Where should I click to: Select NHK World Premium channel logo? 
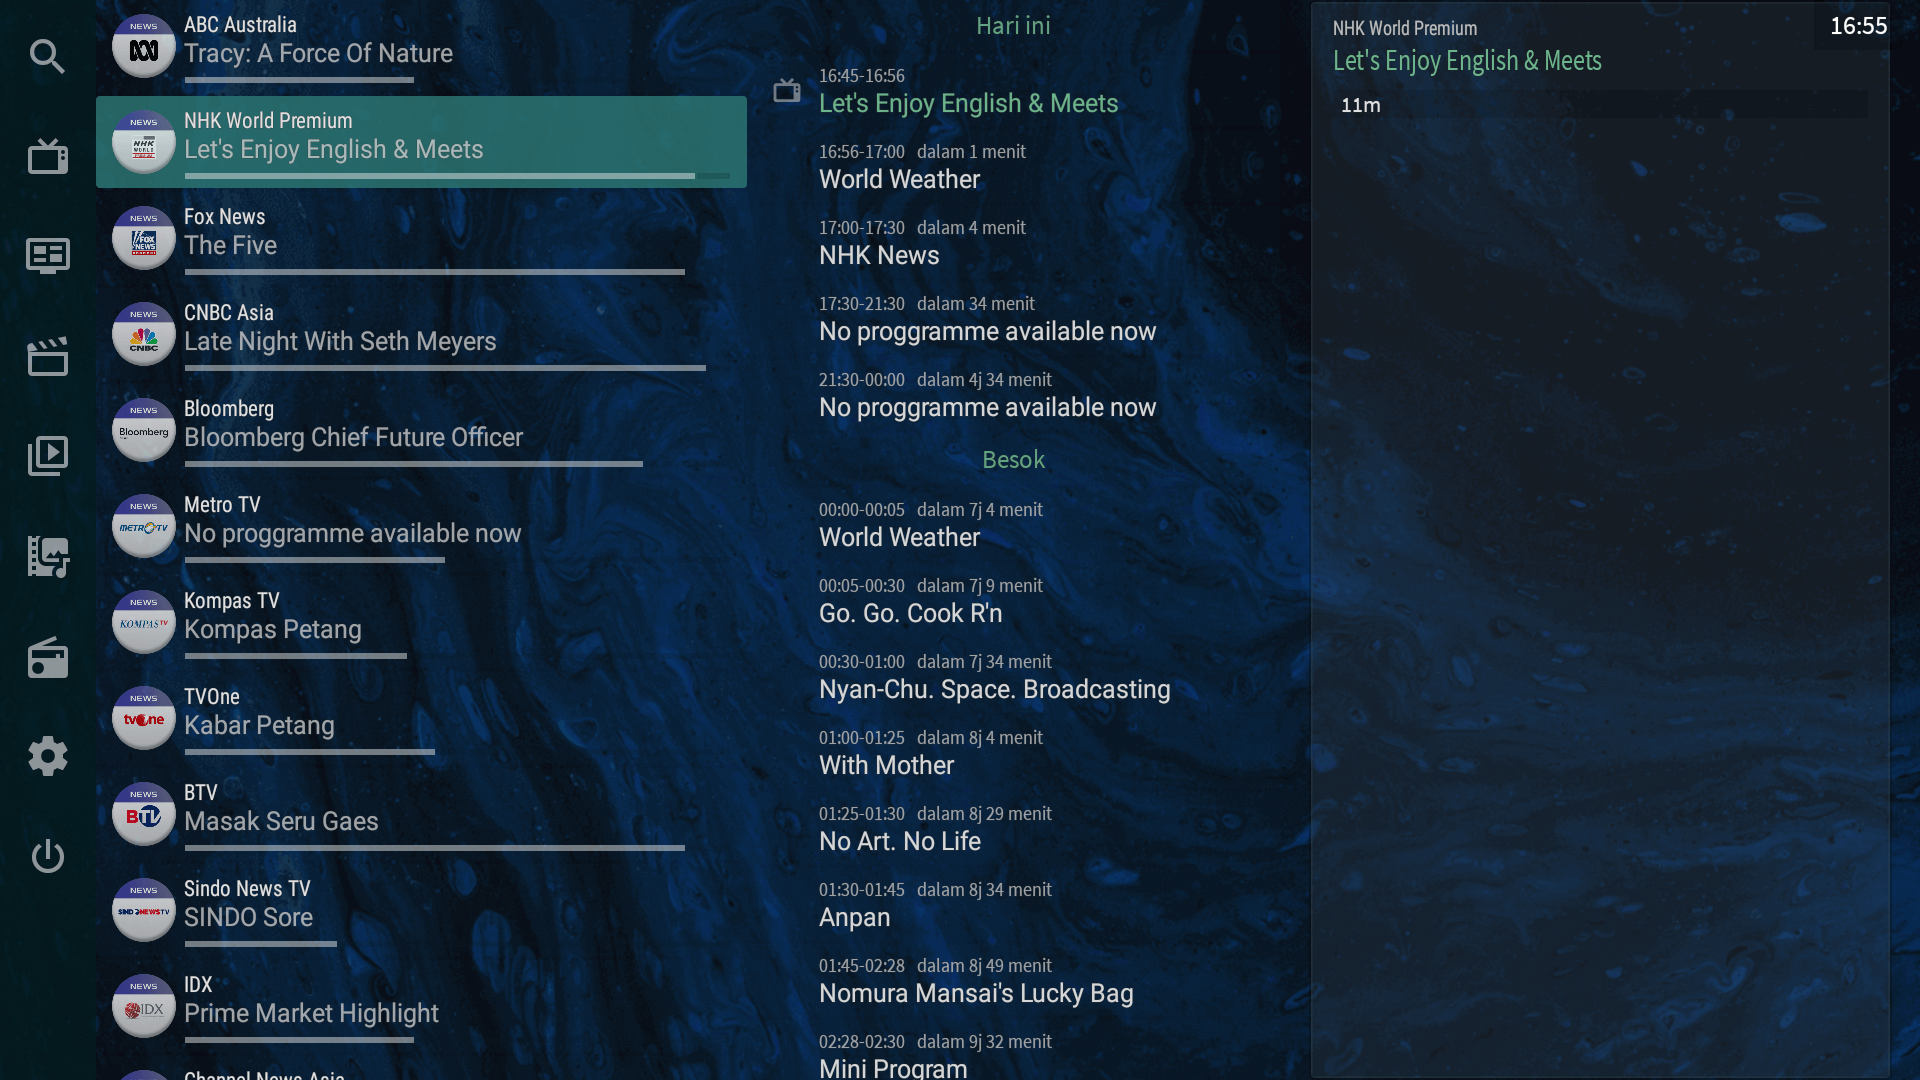coord(144,142)
